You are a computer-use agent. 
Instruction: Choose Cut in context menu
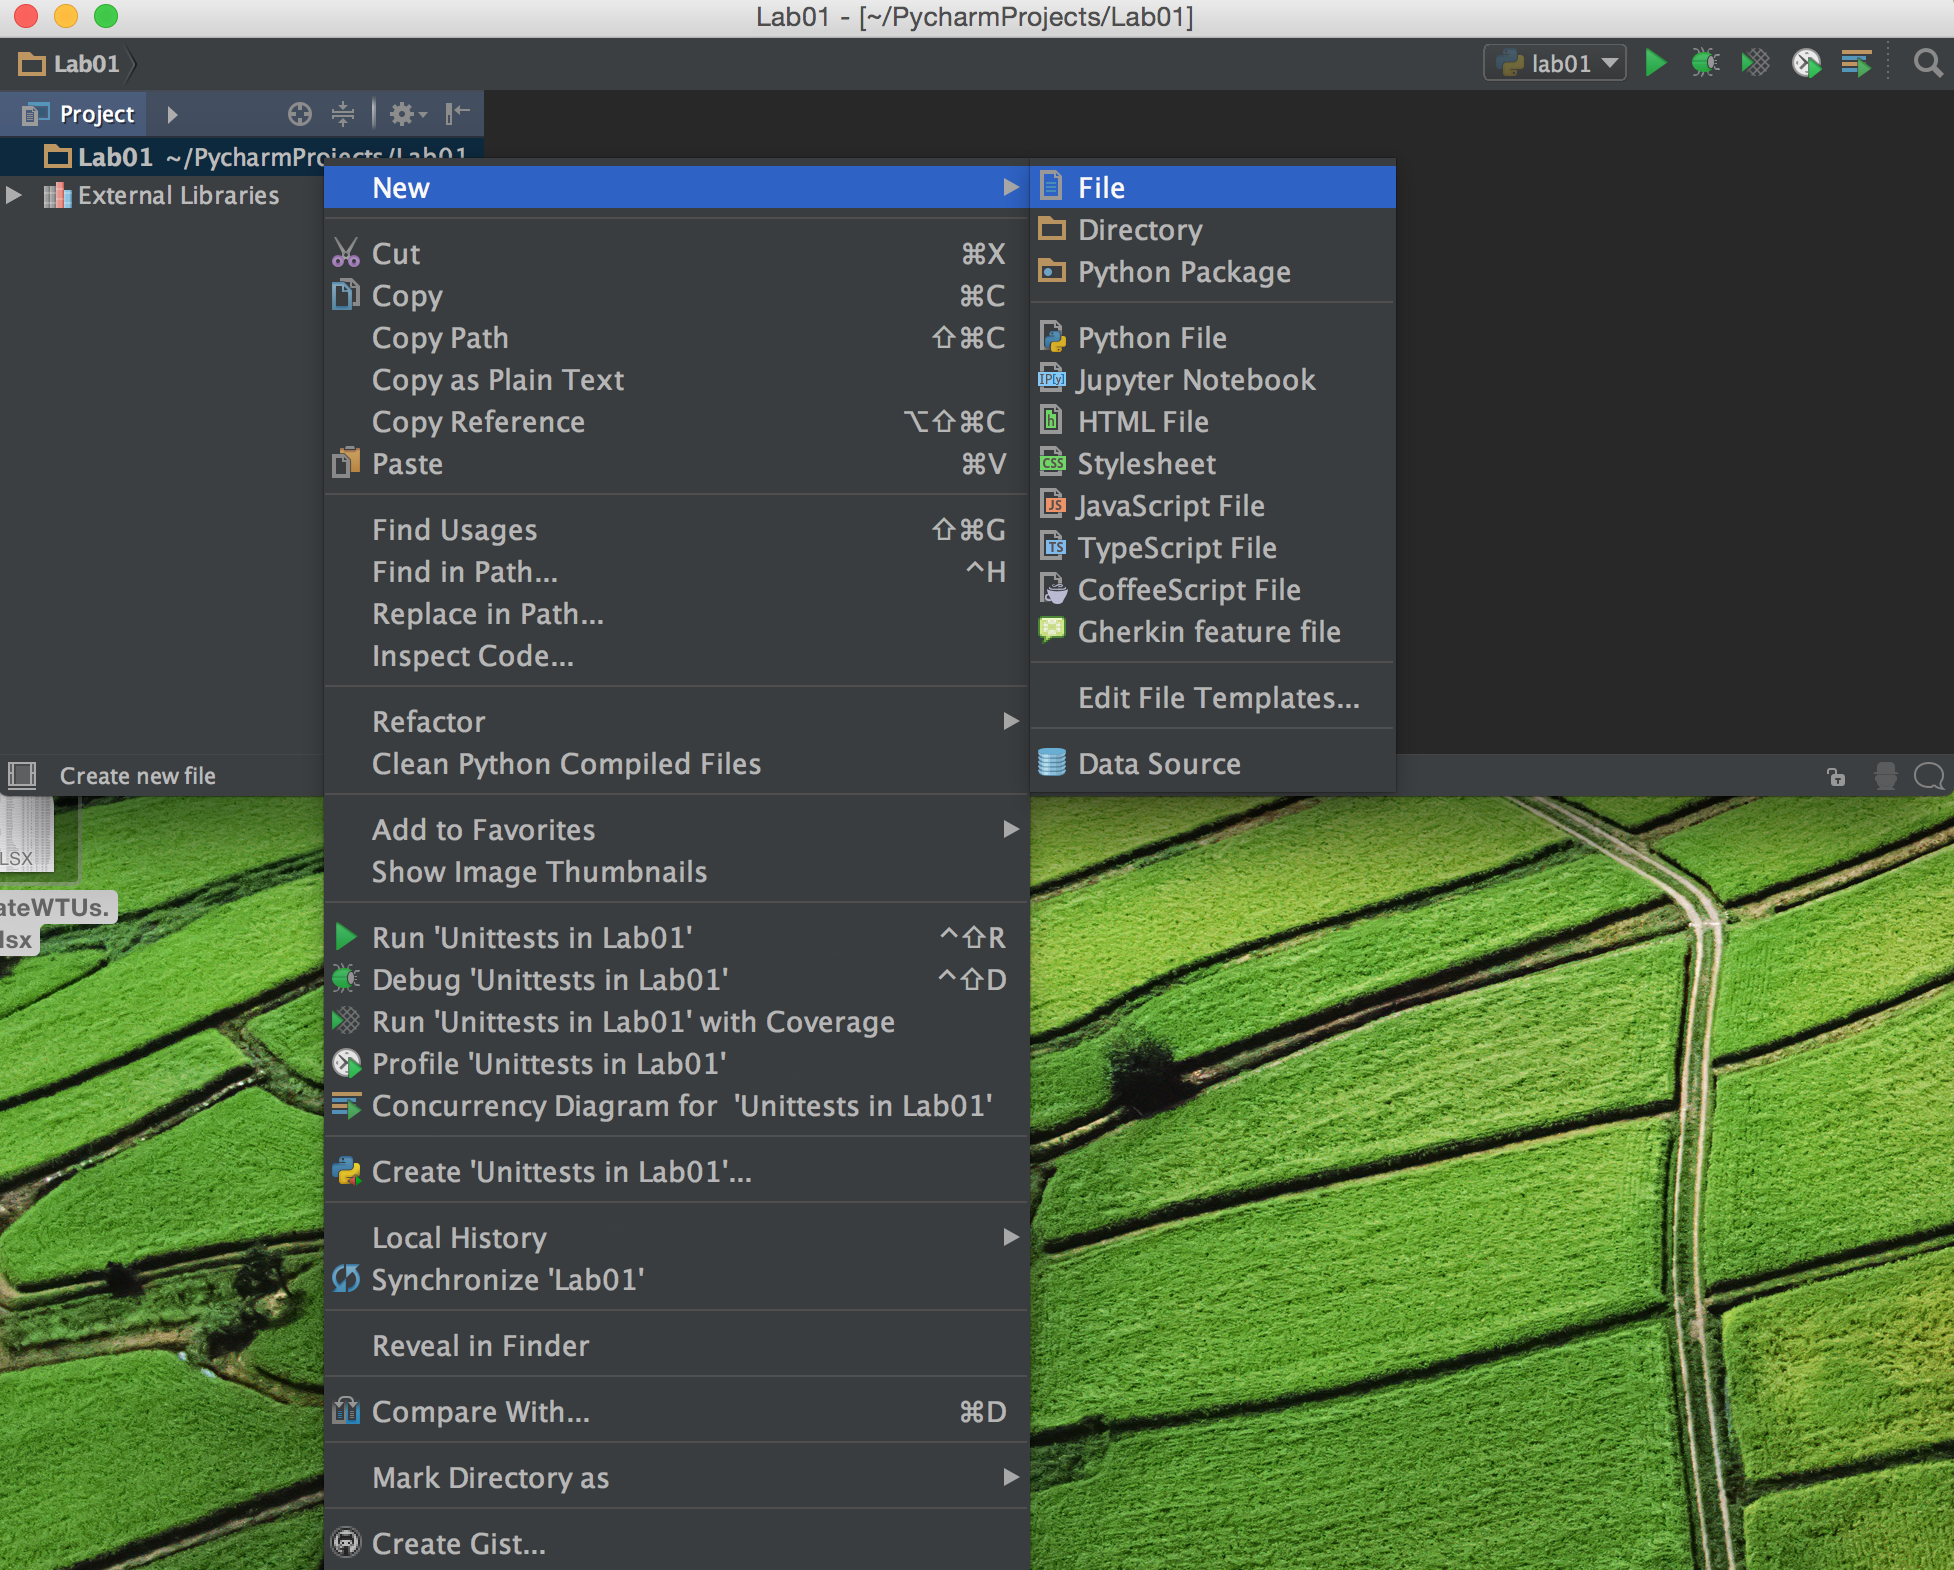click(677, 254)
